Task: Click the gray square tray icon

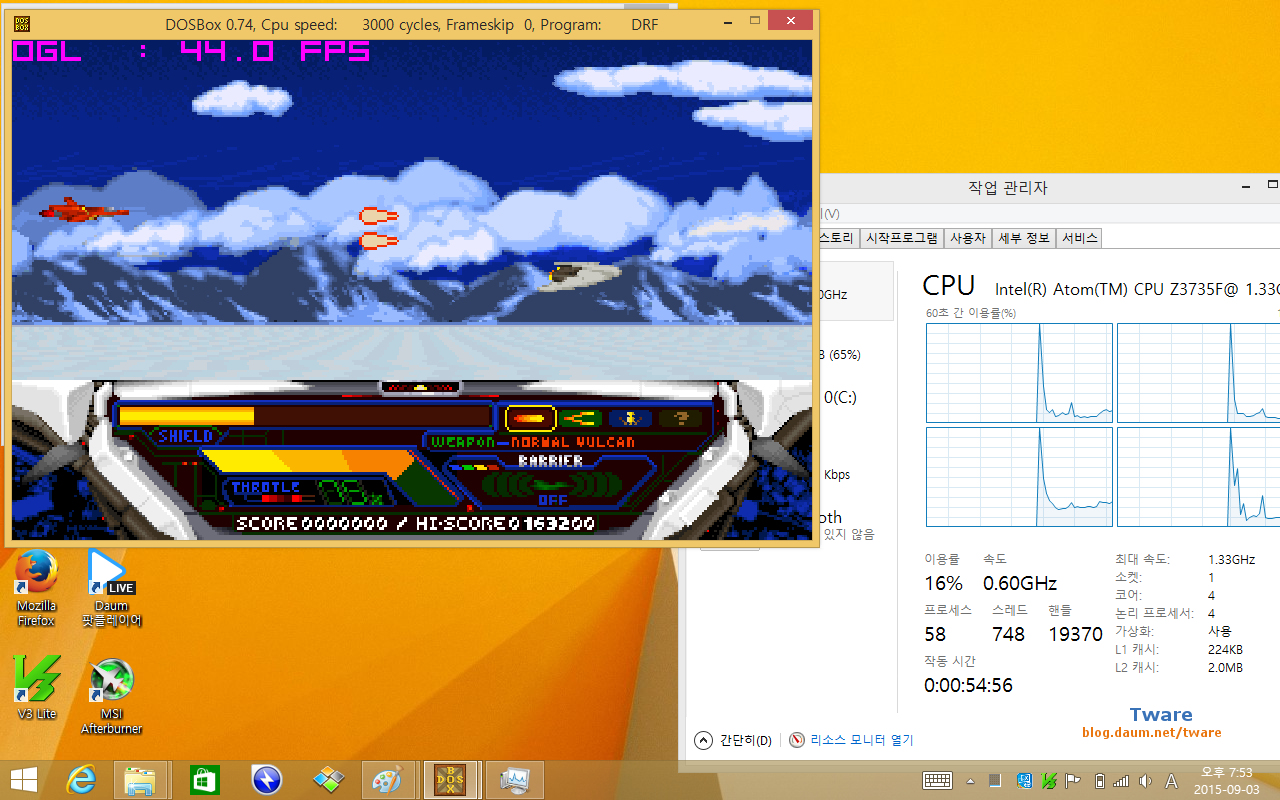Action: click(995, 780)
